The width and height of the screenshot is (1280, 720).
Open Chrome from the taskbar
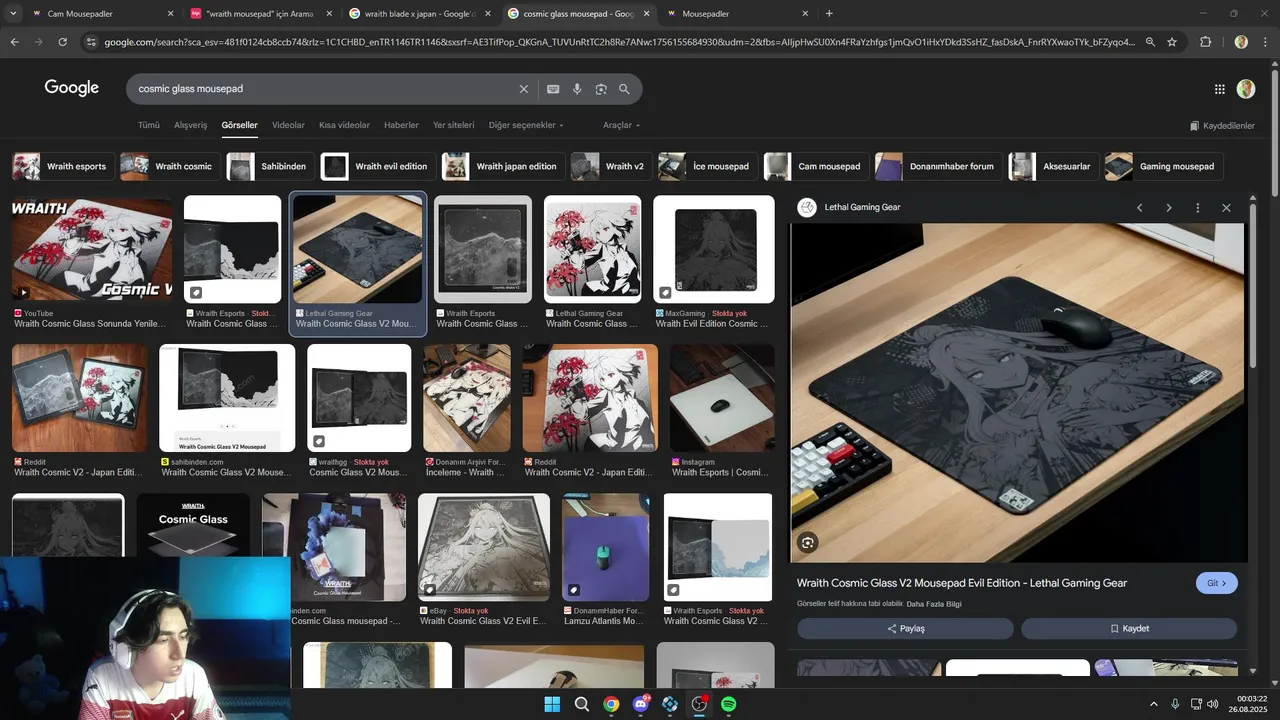(611, 704)
